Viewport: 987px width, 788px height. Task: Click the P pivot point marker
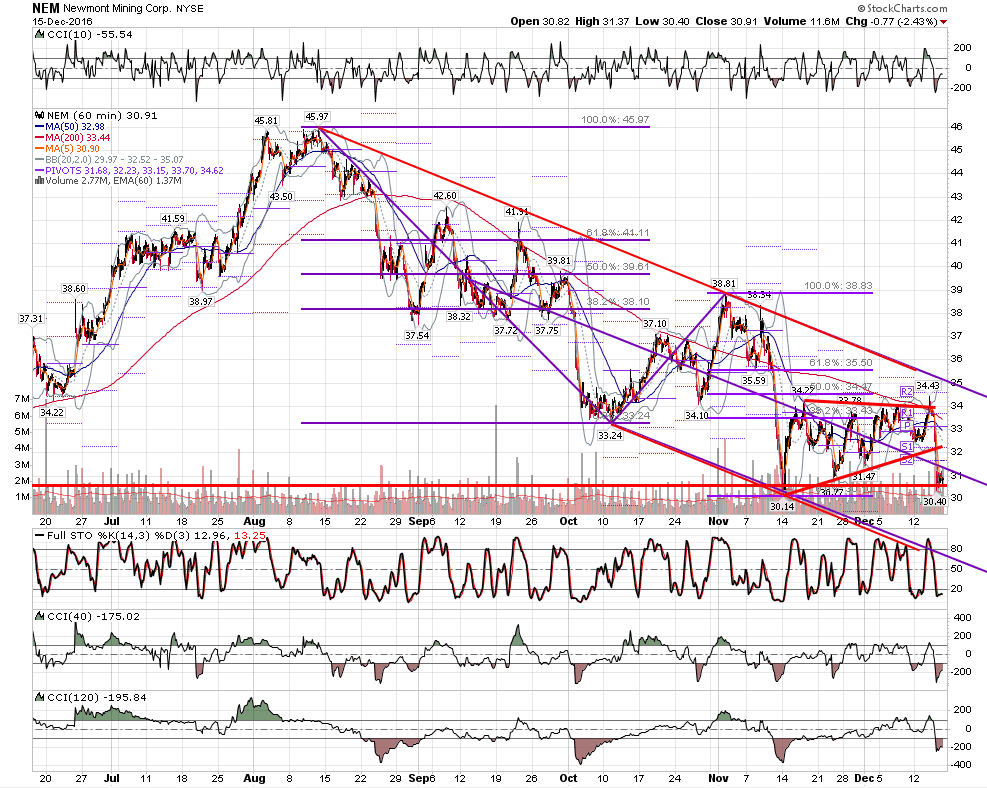pyautogui.click(x=907, y=425)
